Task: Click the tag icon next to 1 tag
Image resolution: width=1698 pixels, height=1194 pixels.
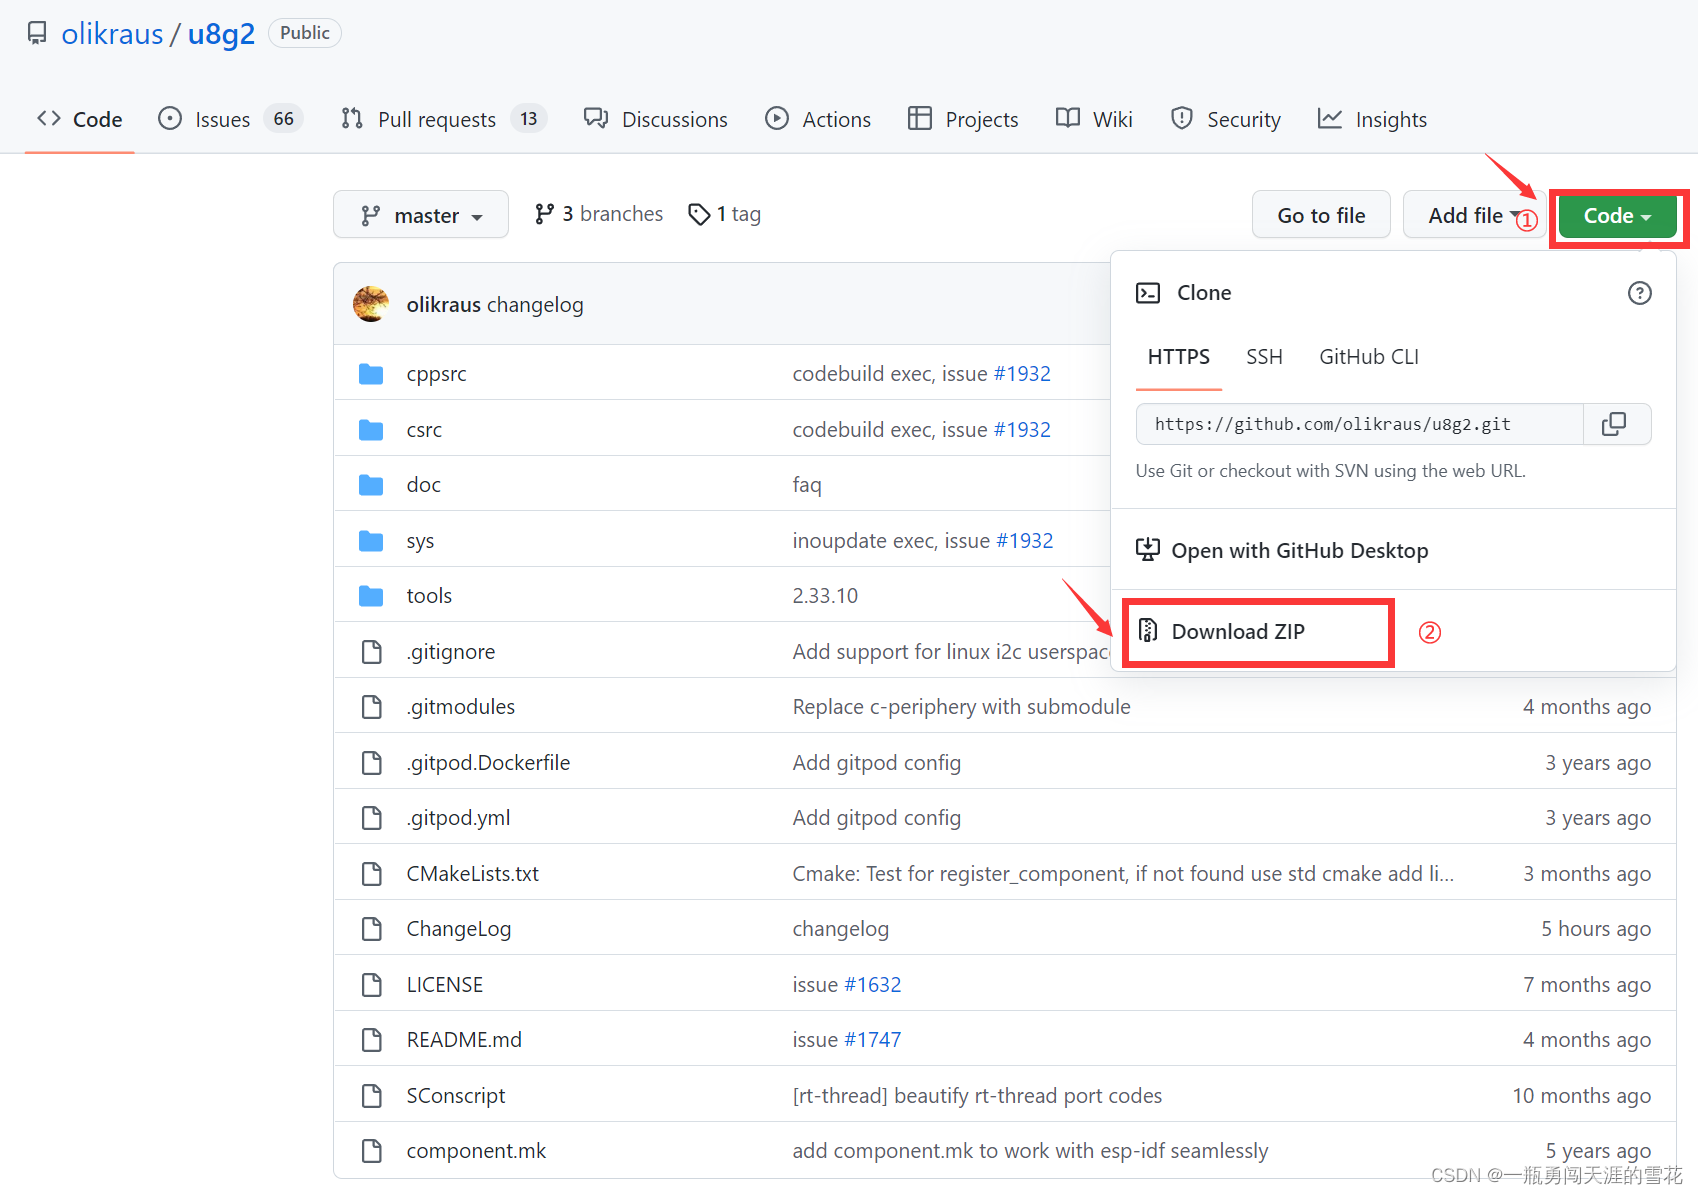Action: coord(699,214)
